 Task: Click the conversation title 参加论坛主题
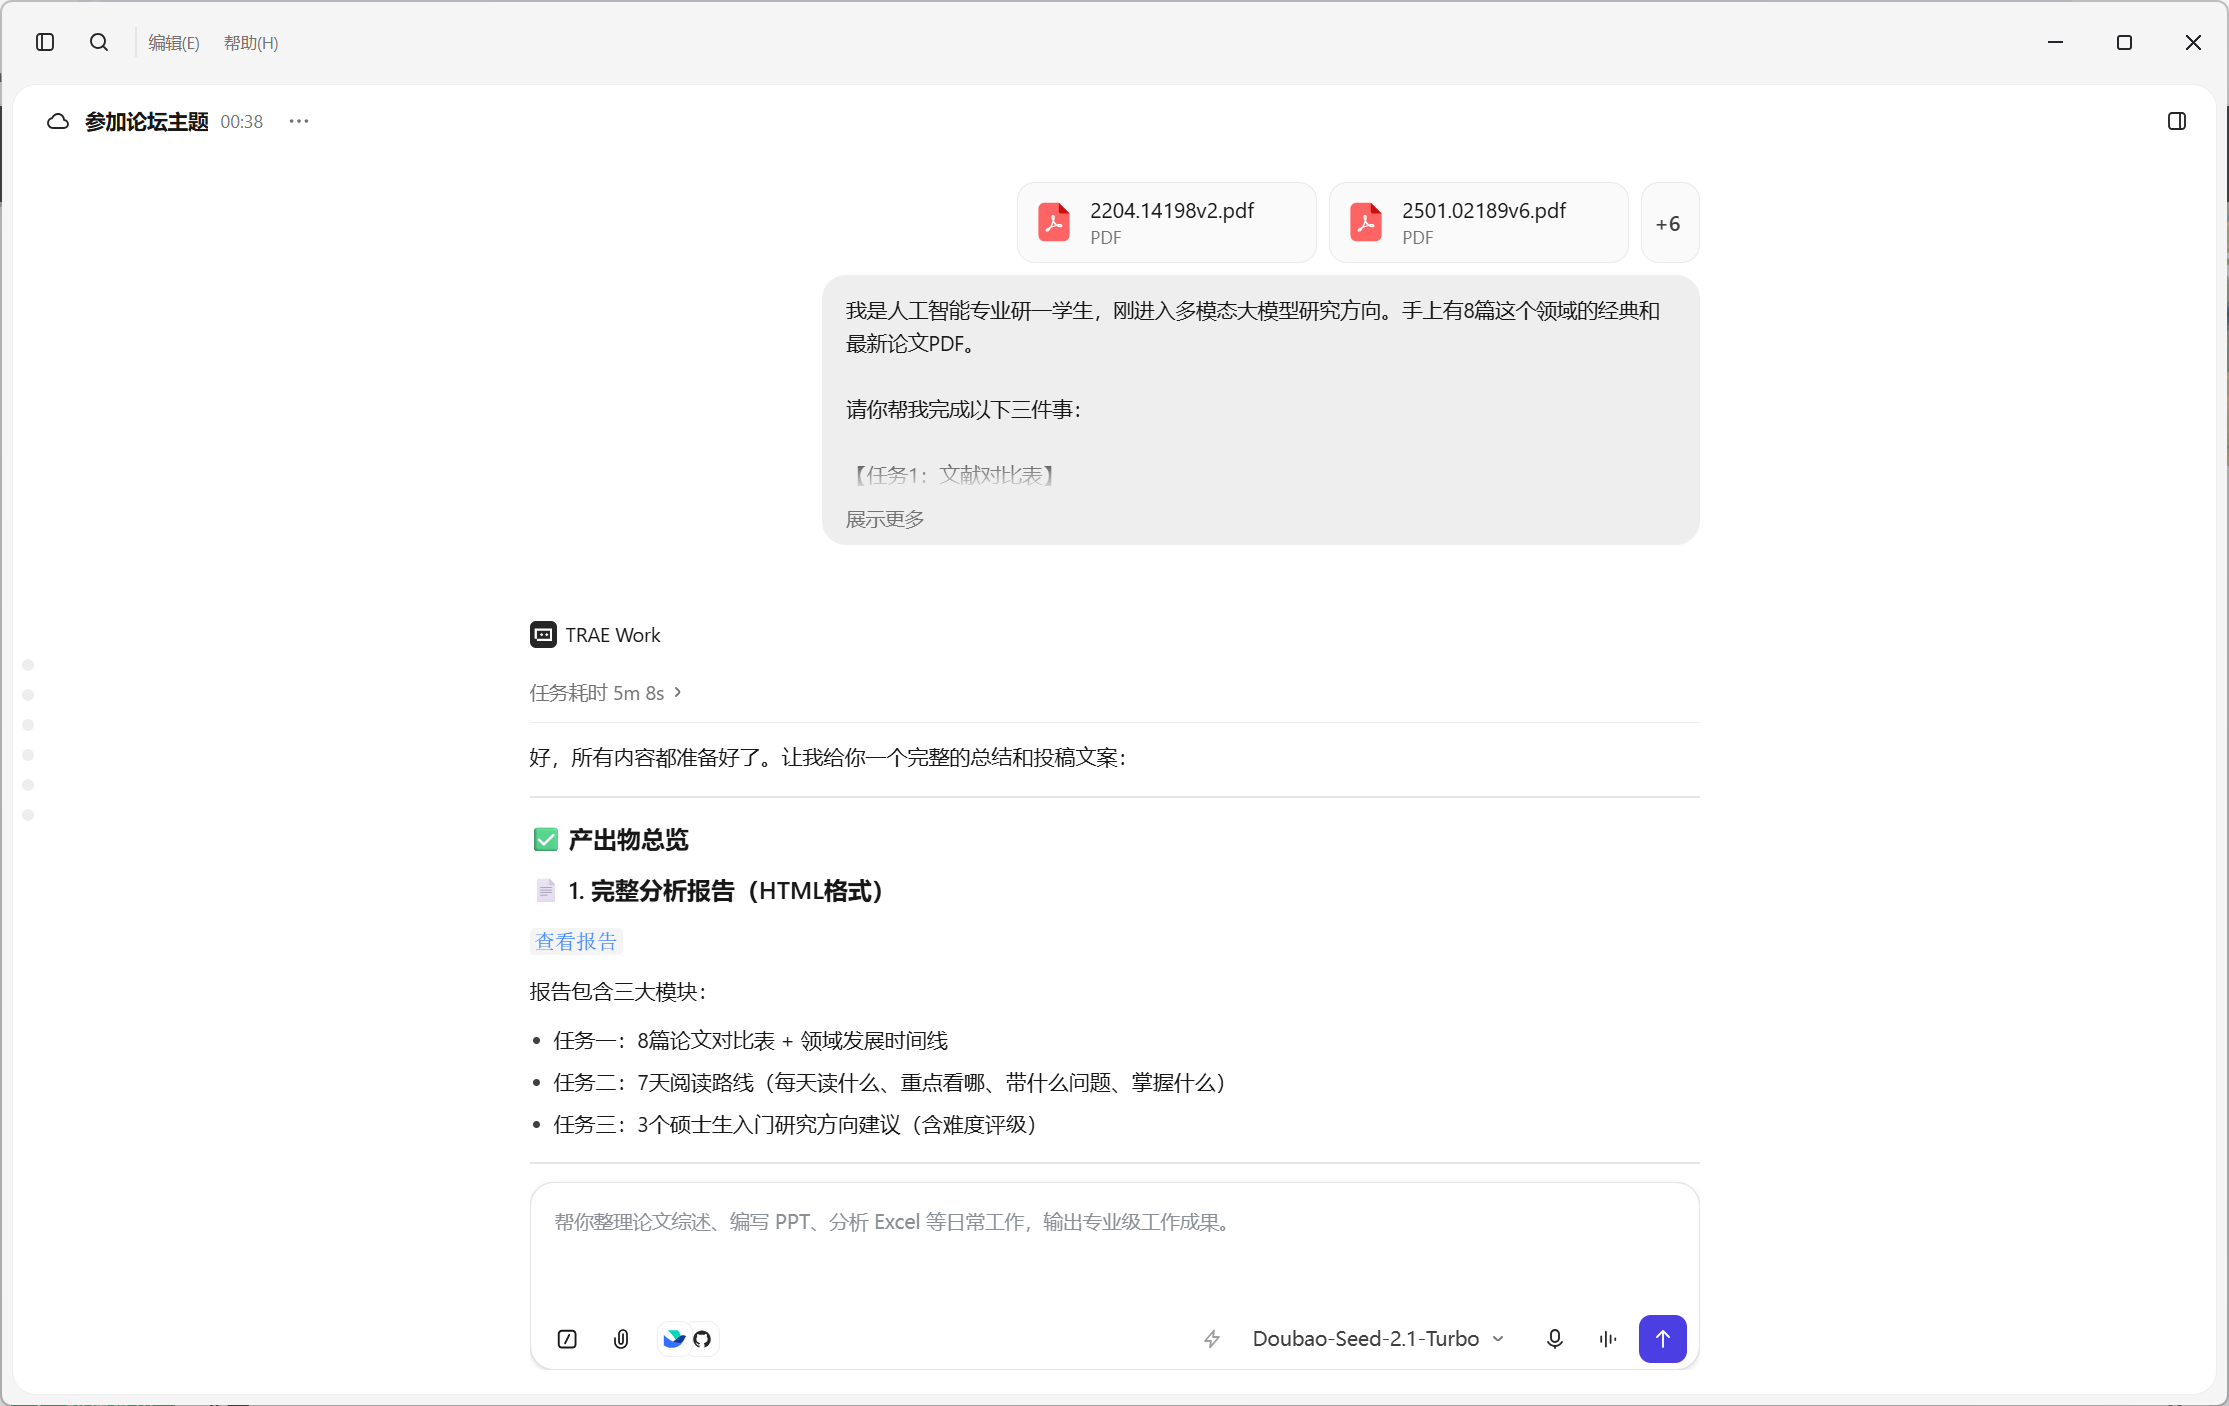click(147, 121)
